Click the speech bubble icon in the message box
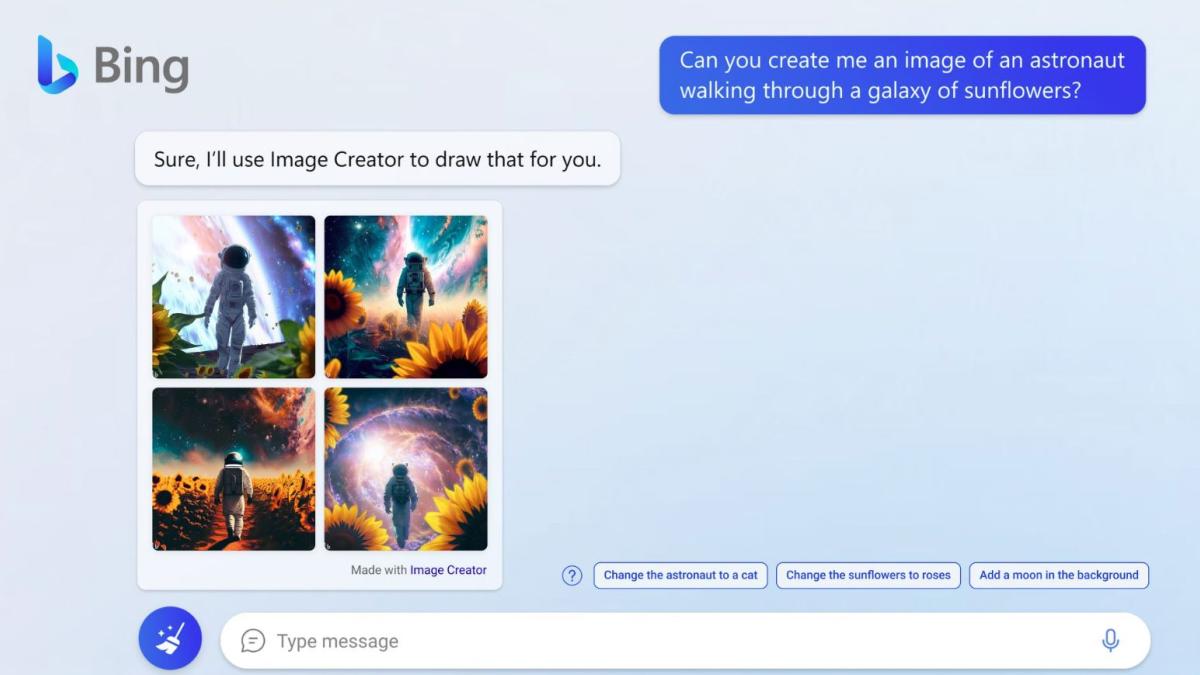 [x=254, y=640]
